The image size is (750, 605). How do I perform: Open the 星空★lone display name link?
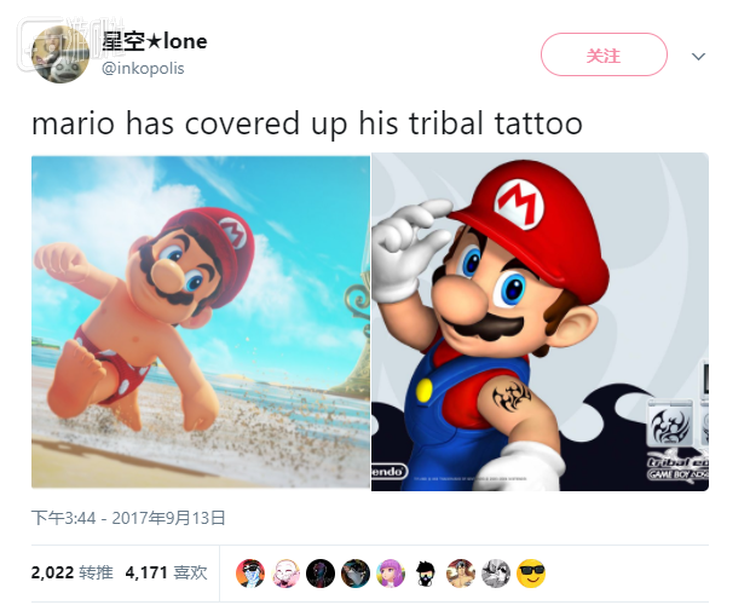154,42
